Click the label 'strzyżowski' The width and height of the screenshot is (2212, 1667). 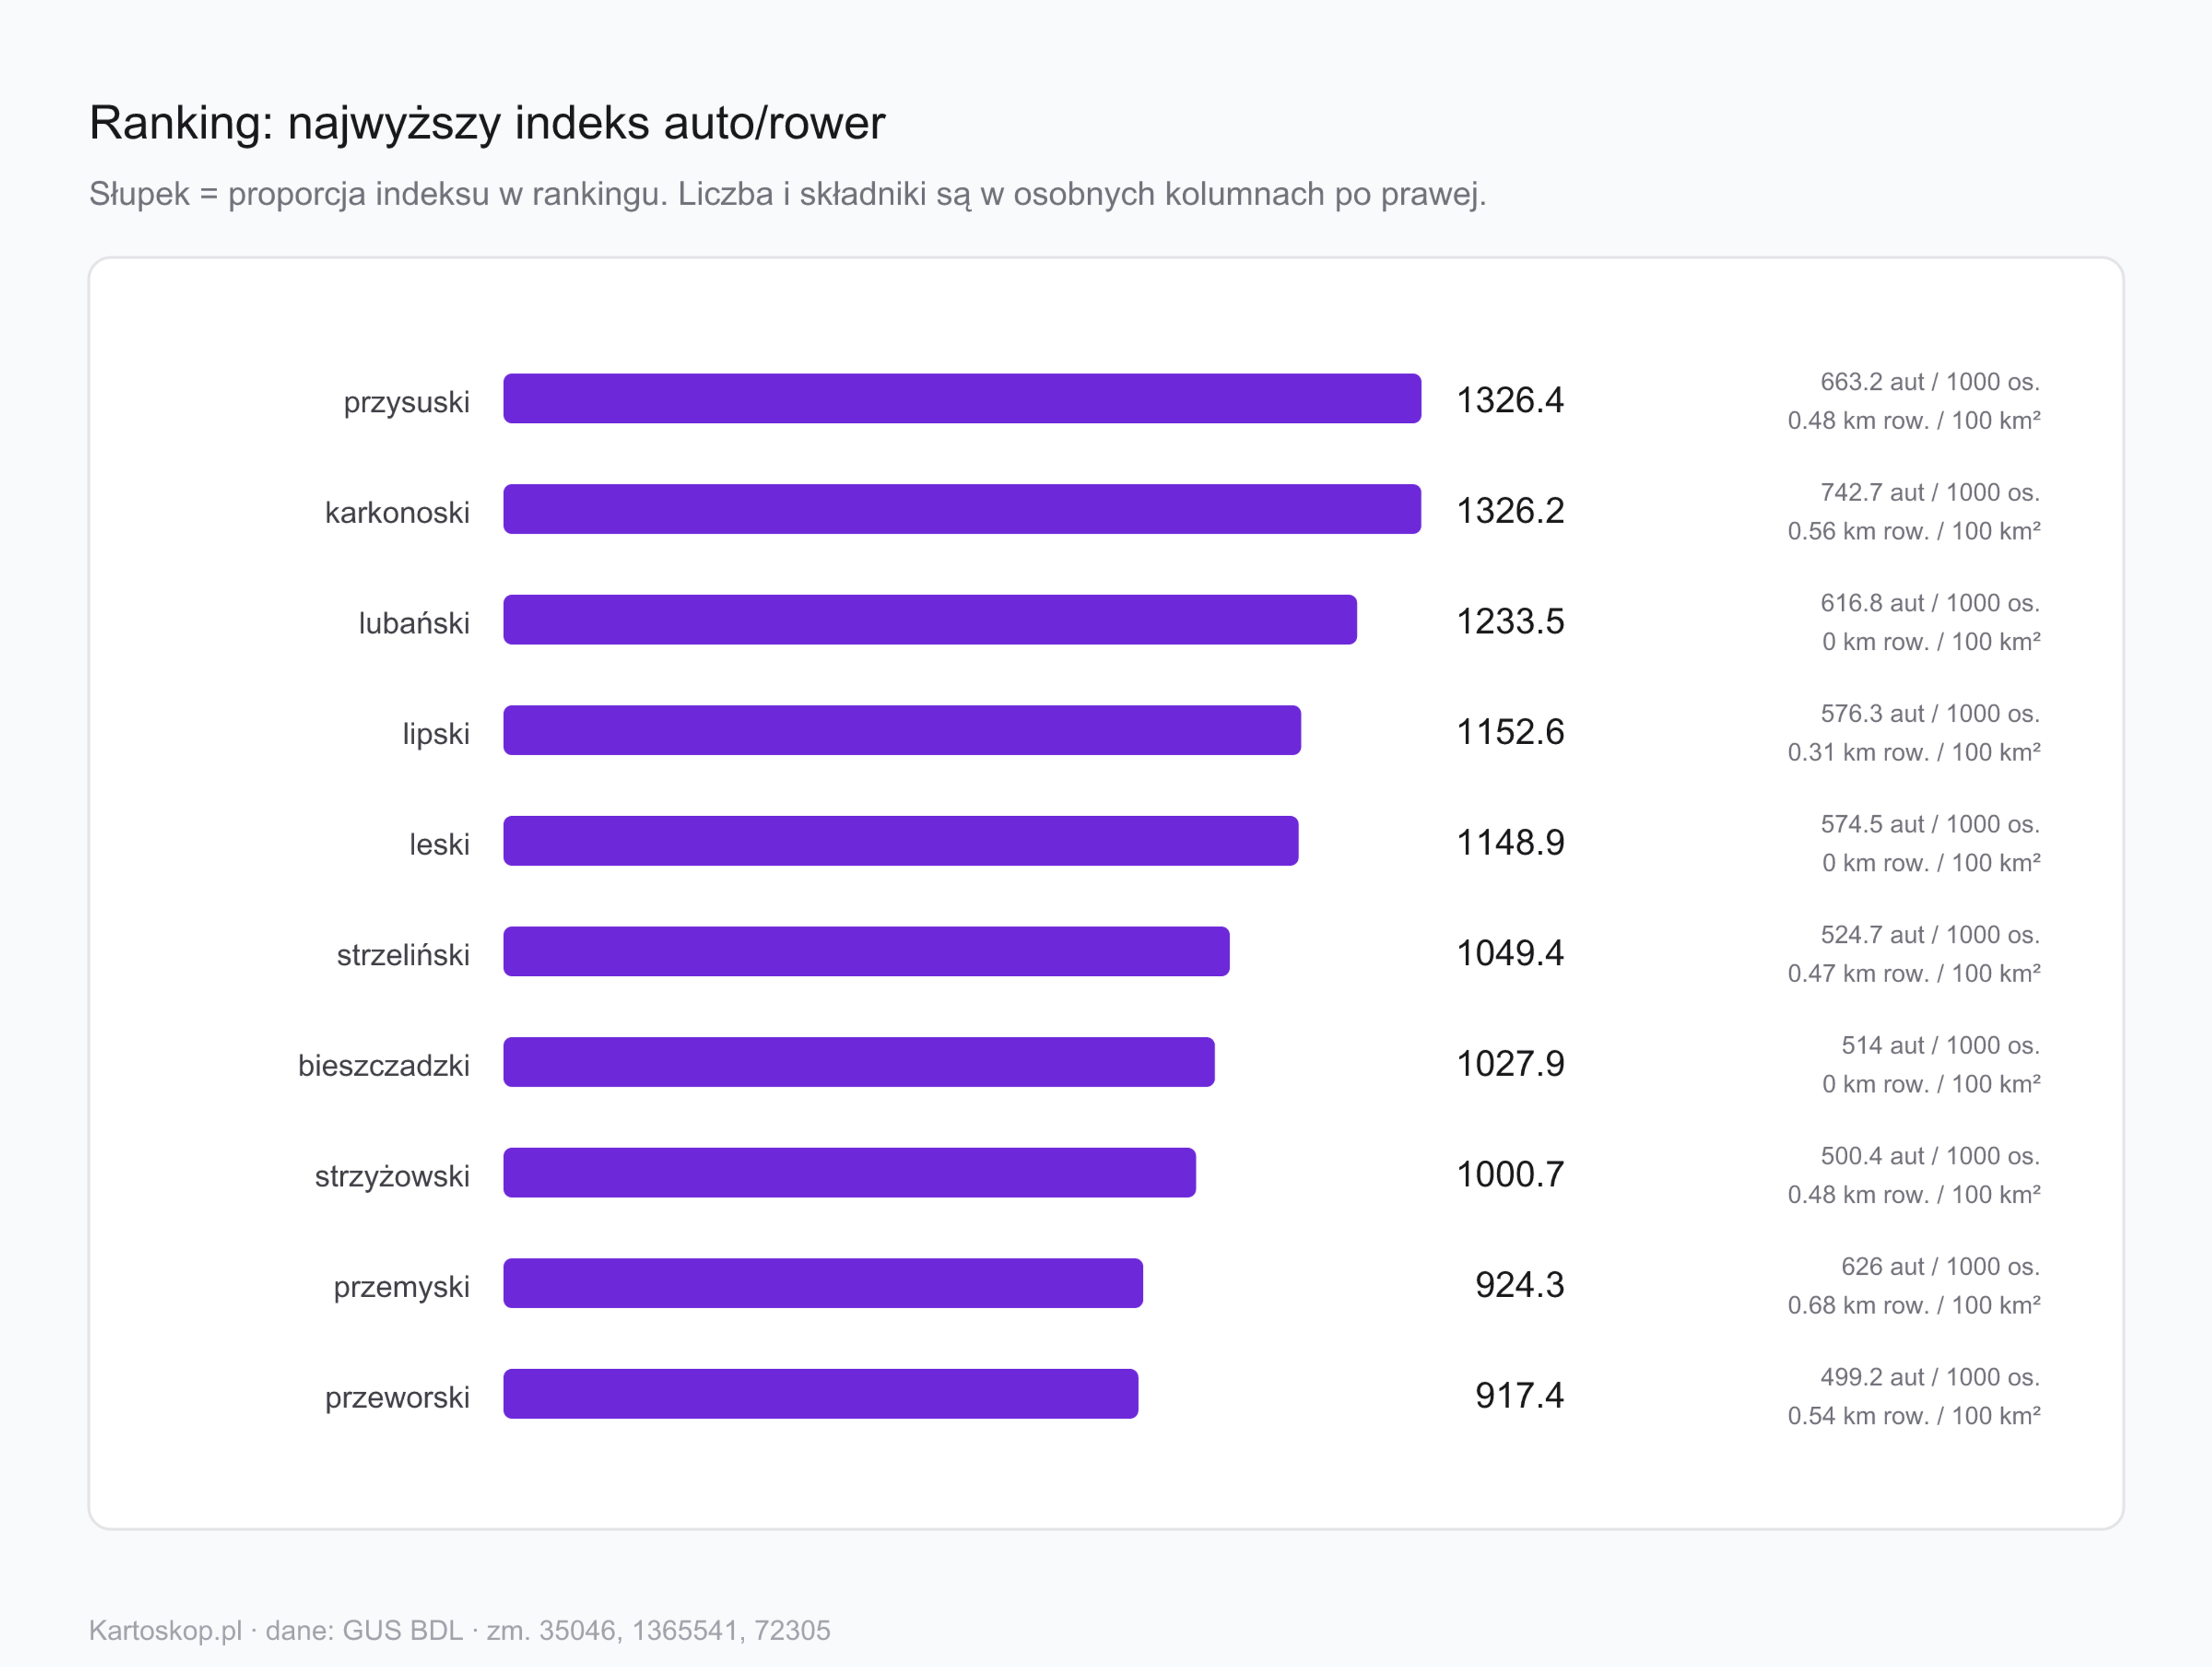pyautogui.click(x=392, y=1176)
